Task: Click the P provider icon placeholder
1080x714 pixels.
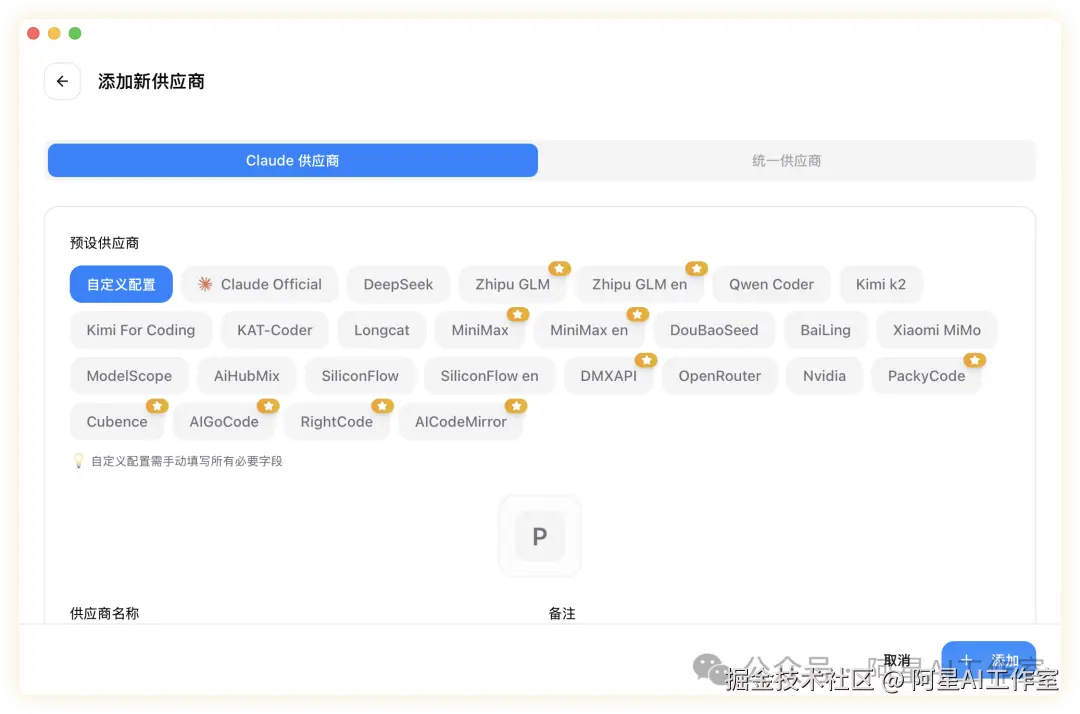Action: [x=540, y=536]
